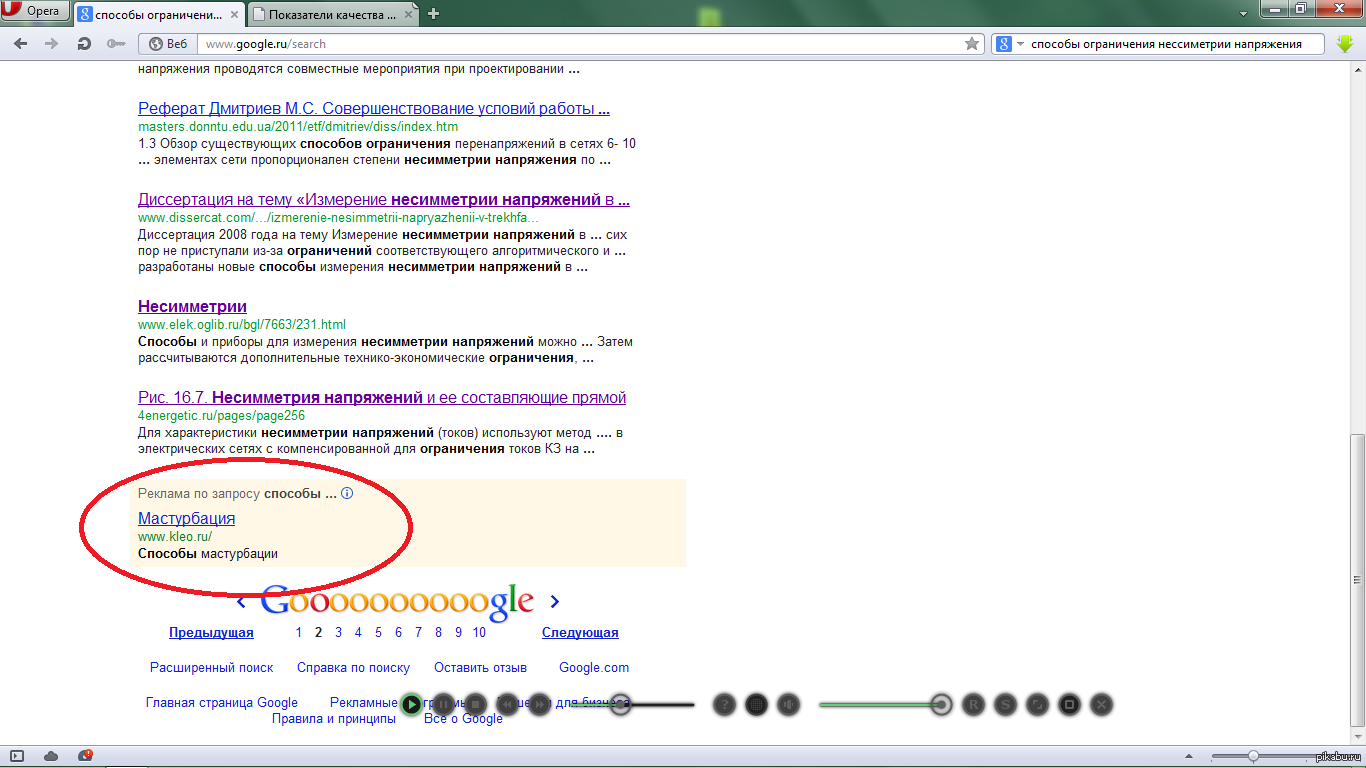Stop playback in the media overlay

477,704
